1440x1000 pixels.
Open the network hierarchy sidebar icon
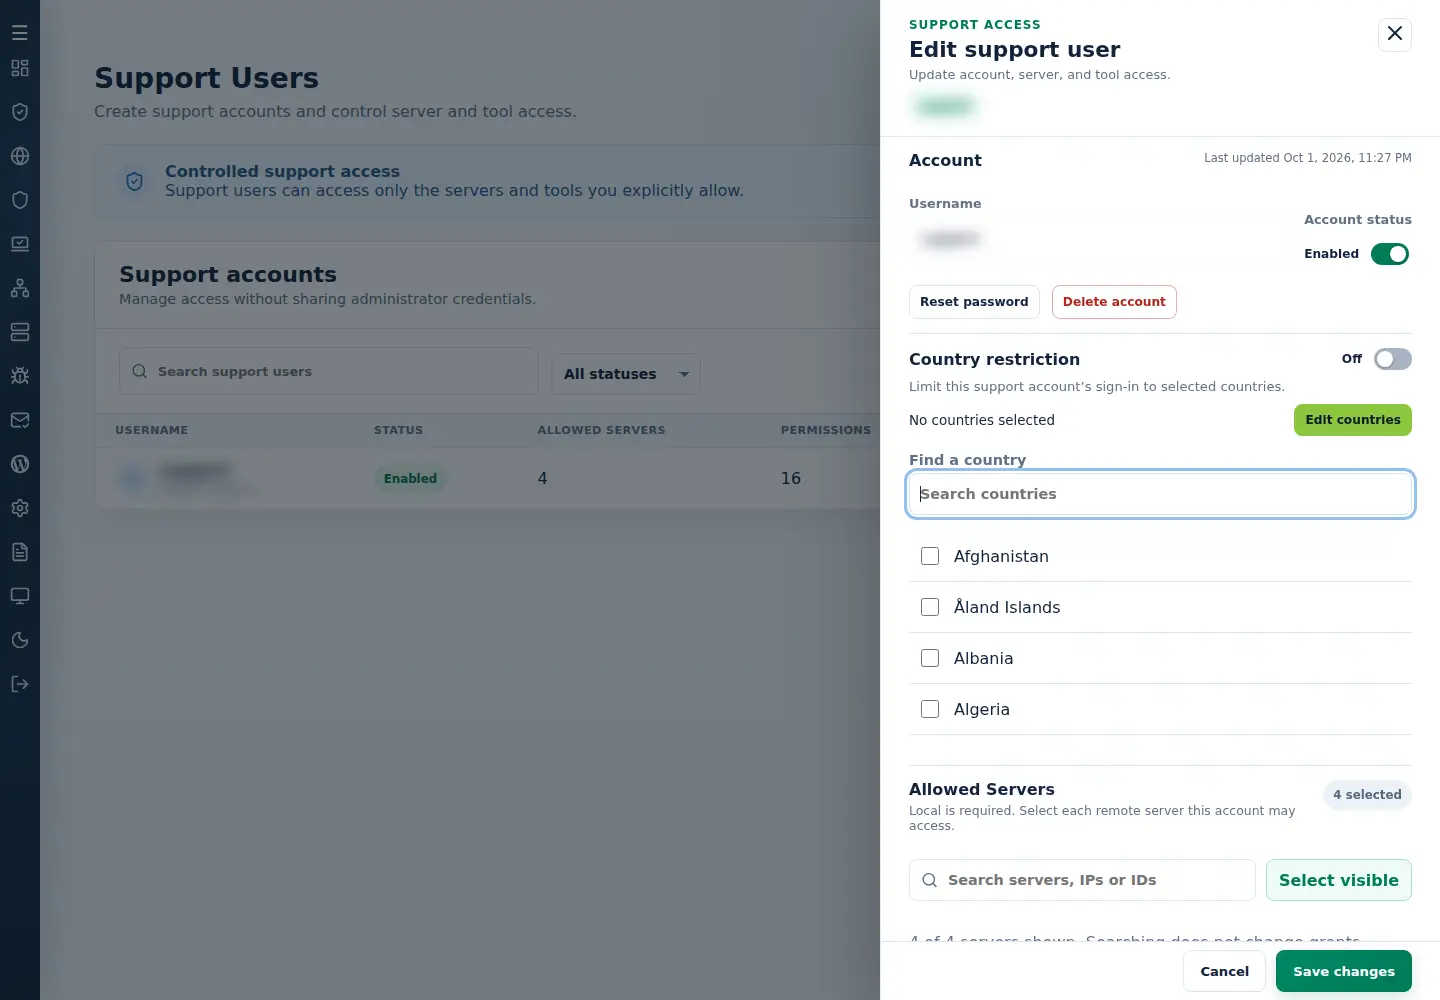point(20,288)
